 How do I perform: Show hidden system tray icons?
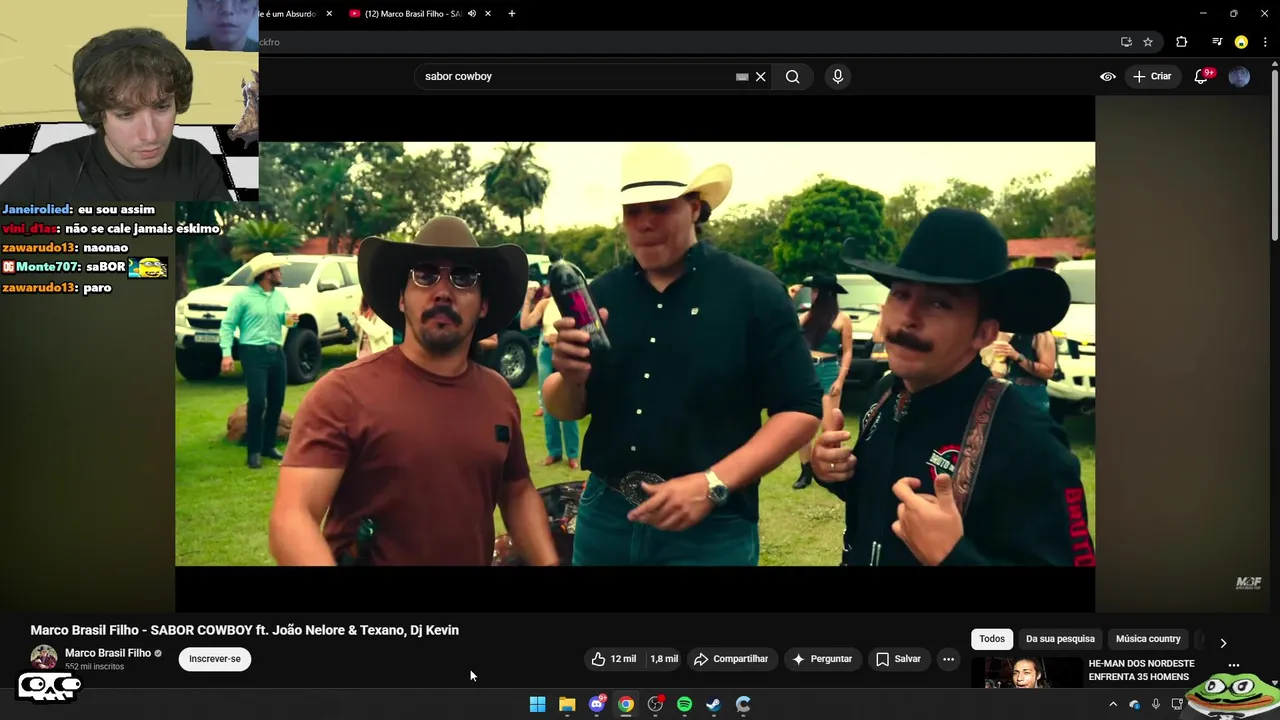pyautogui.click(x=1113, y=704)
